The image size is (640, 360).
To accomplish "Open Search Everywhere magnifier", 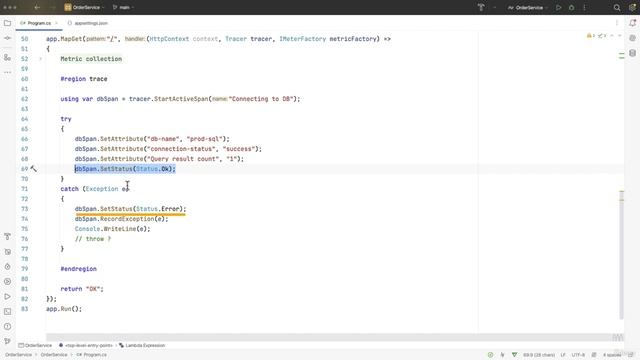I will click(x=617, y=7).
